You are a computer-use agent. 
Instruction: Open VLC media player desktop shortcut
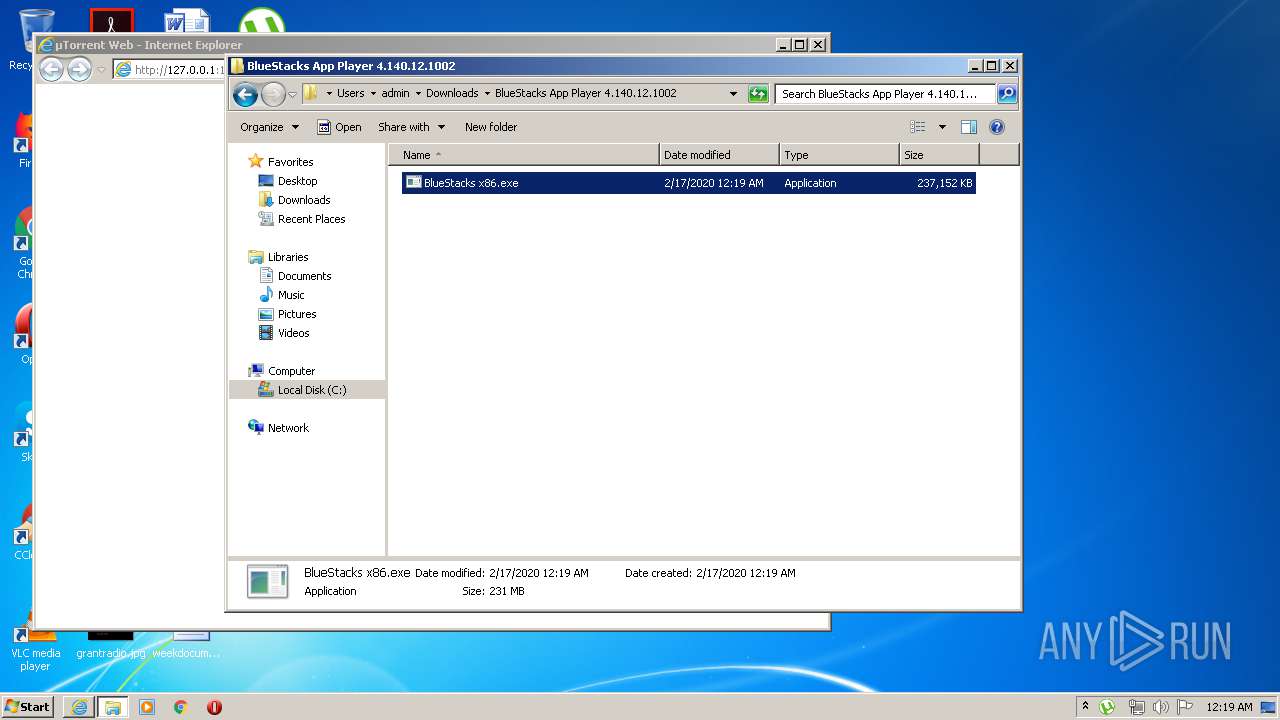click(x=35, y=648)
